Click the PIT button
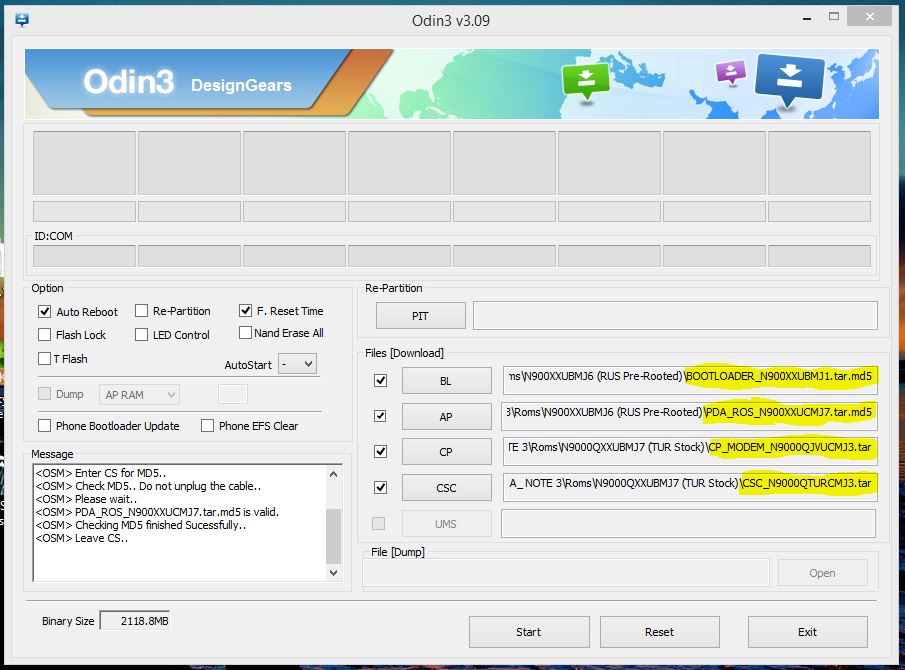This screenshot has width=905, height=670. 420,316
